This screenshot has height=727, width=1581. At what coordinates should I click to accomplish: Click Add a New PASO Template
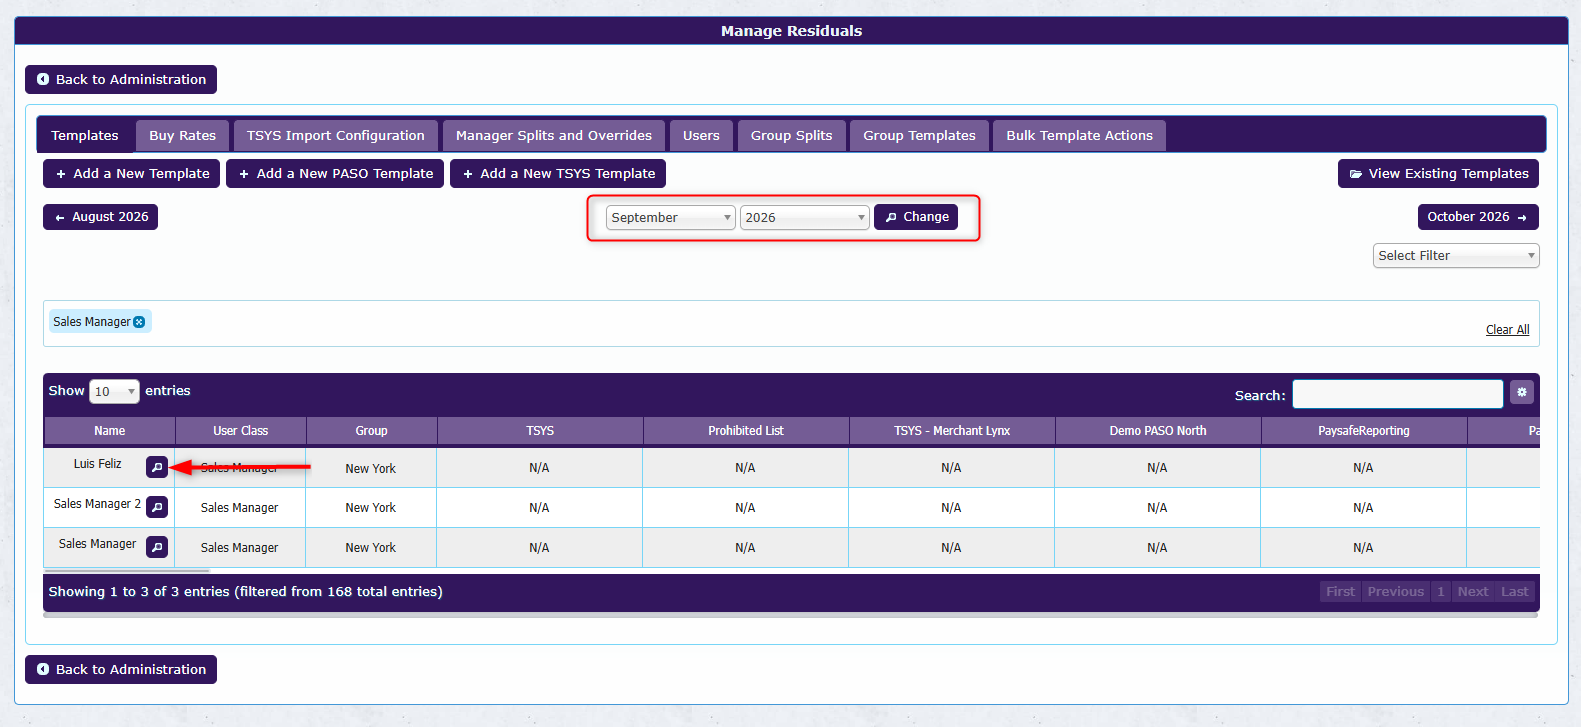335,173
